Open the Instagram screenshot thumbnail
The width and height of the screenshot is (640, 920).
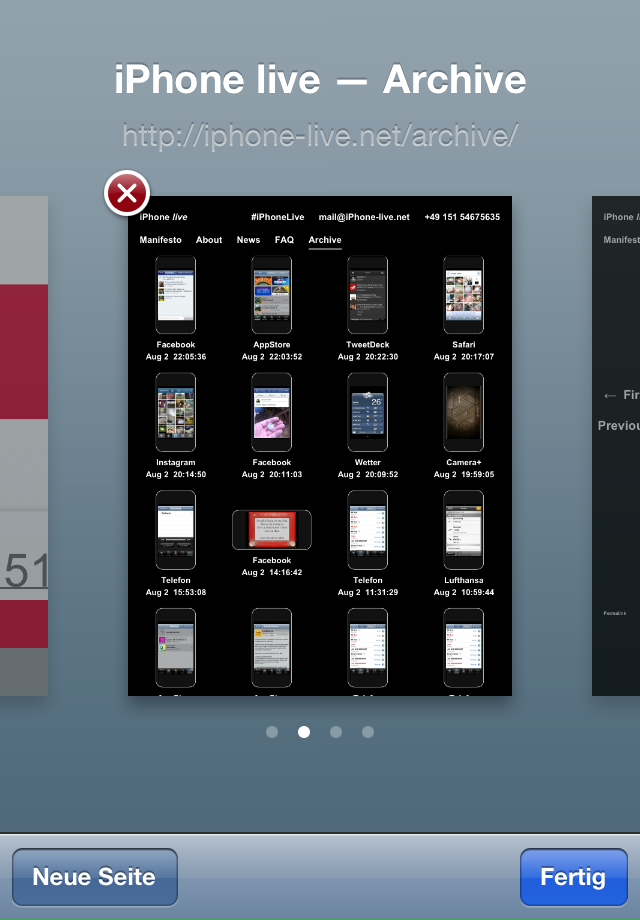pos(175,412)
